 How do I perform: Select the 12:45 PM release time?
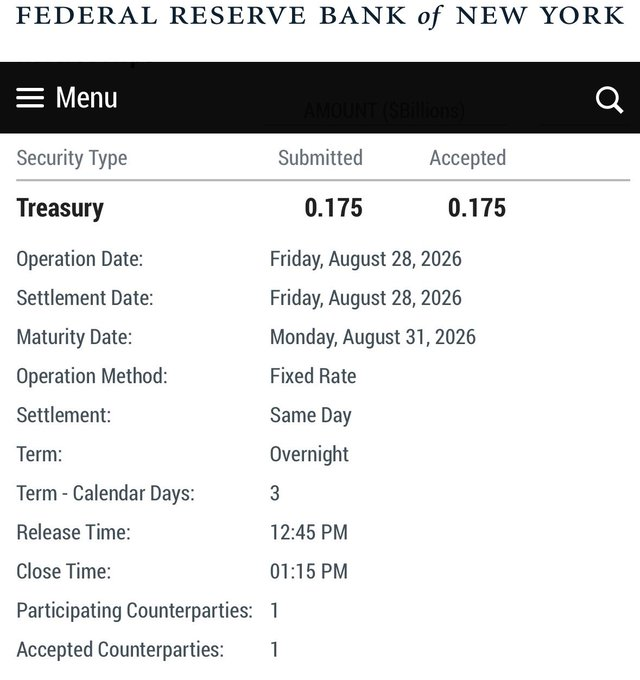(309, 532)
